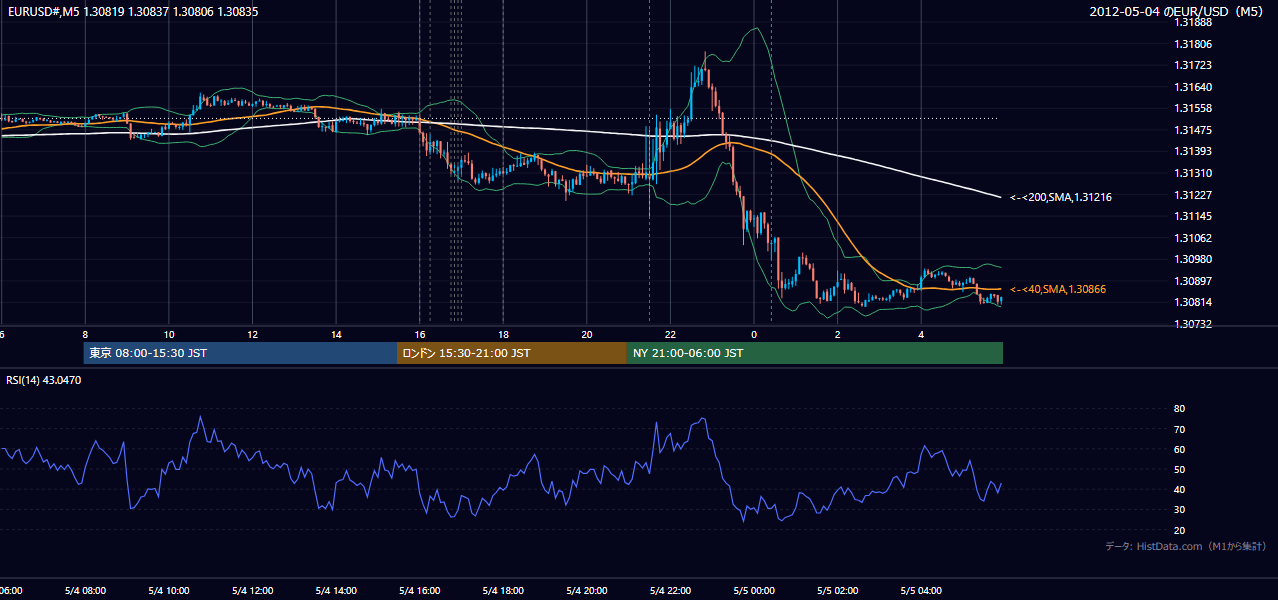Click bottom time label 5/4 08:00
This screenshot has width=1278, height=600.
pyautogui.click(x=85, y=591)
